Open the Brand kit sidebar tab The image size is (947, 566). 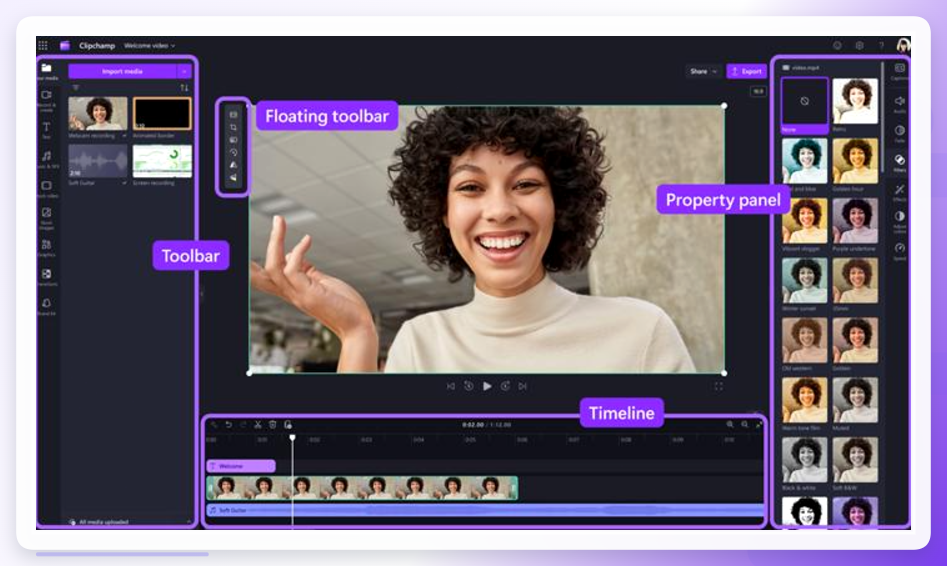tap(47, 306)
